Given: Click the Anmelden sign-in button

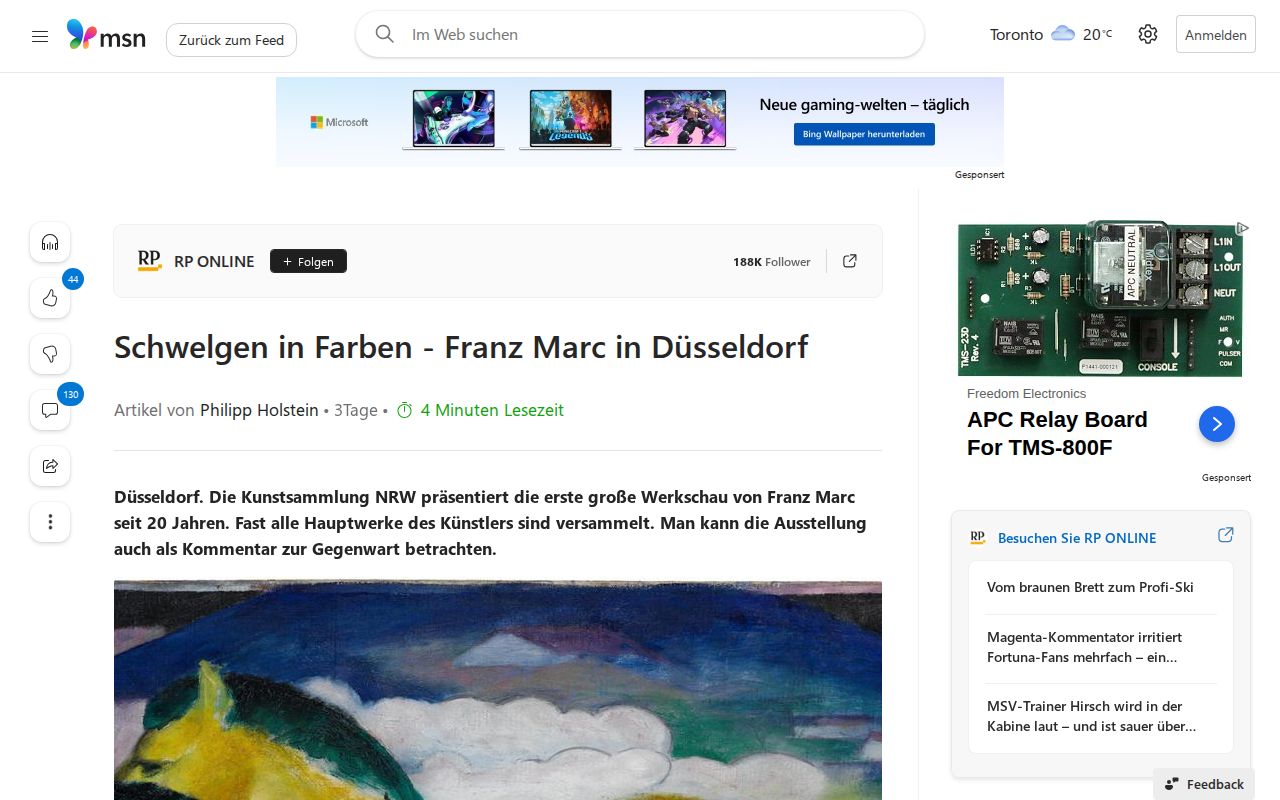Looking at the screenshot, I should (1216, 35).
